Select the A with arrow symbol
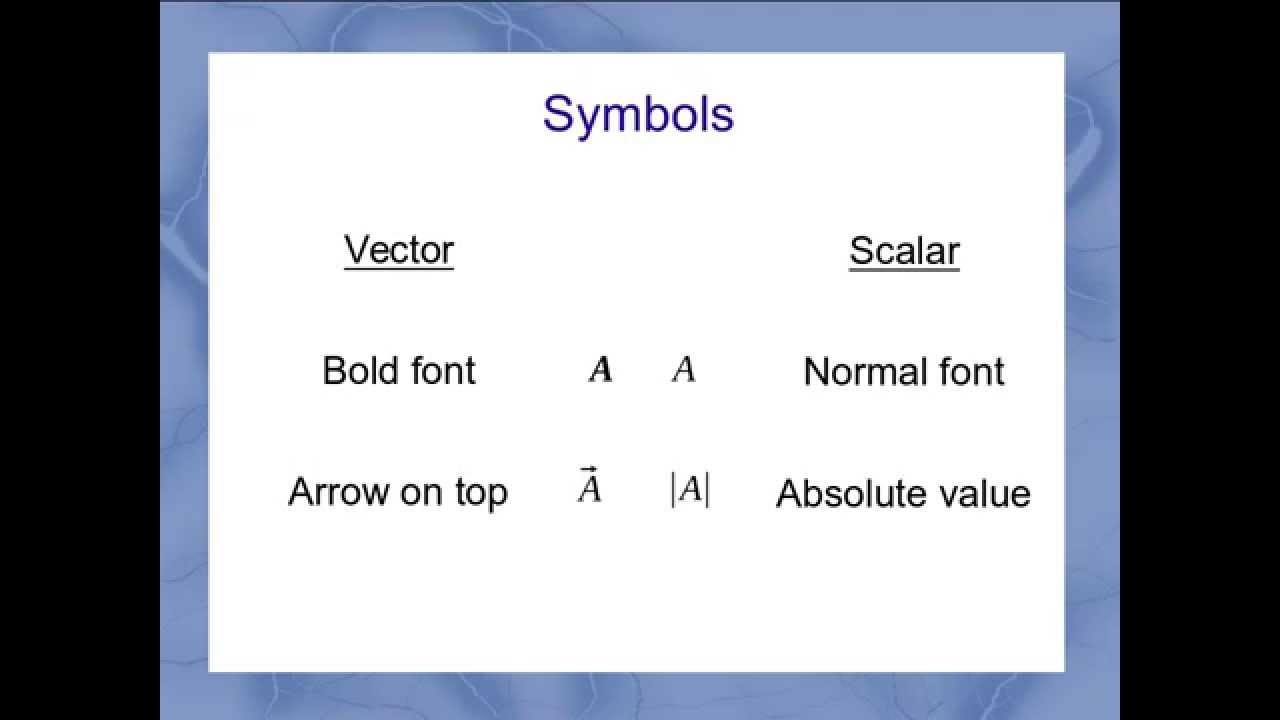 click(589, 487)
